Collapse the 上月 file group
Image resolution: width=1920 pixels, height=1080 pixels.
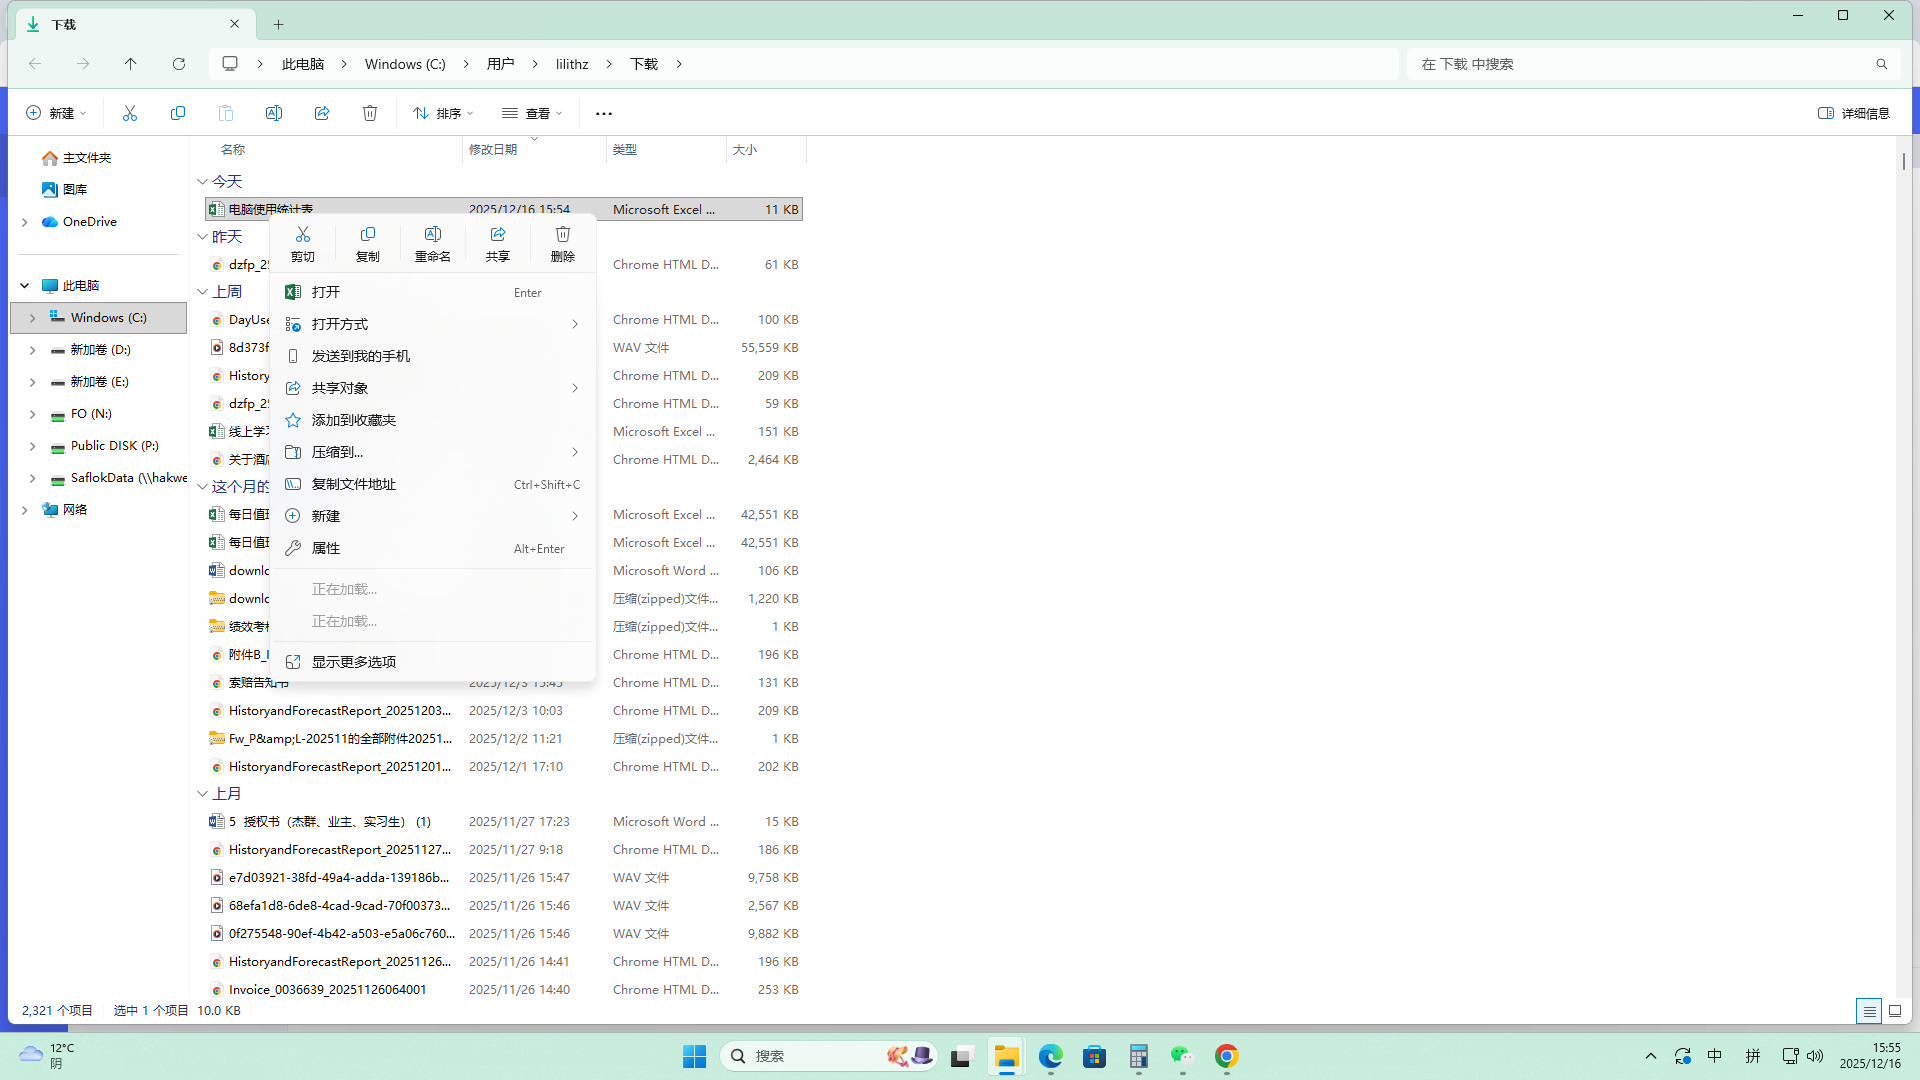[203, 794]
